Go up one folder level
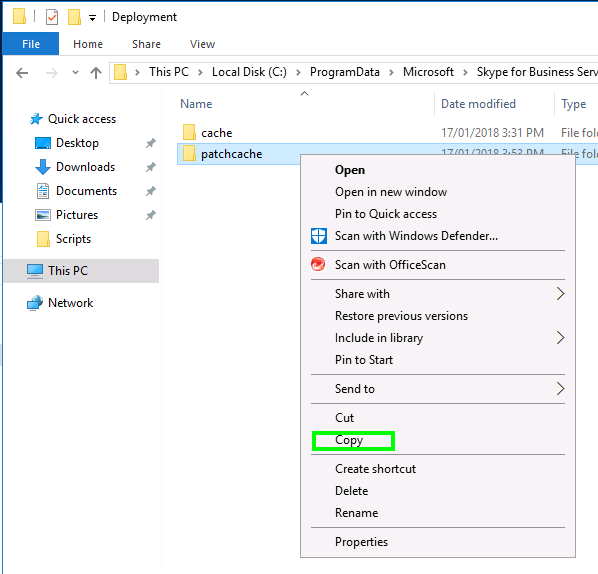 (96, 72)
